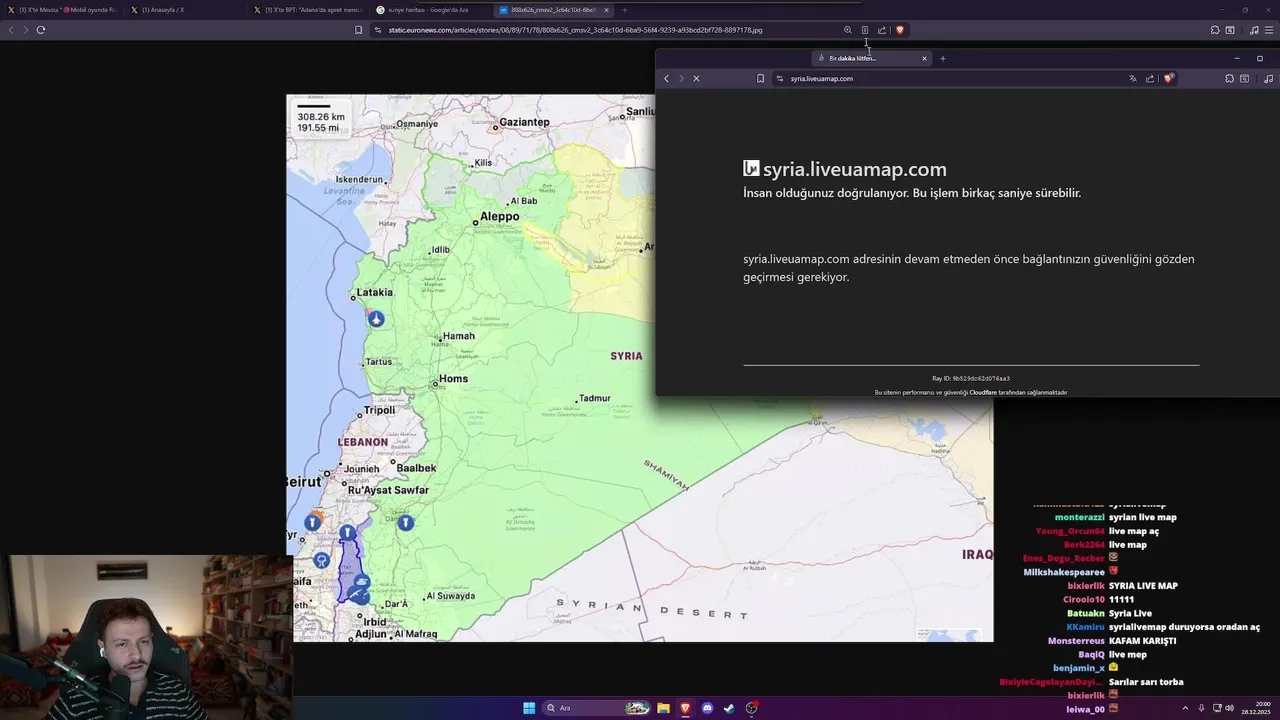
Task: Click chat username 'monterazzi'
Action: [x=1079, y=517]
